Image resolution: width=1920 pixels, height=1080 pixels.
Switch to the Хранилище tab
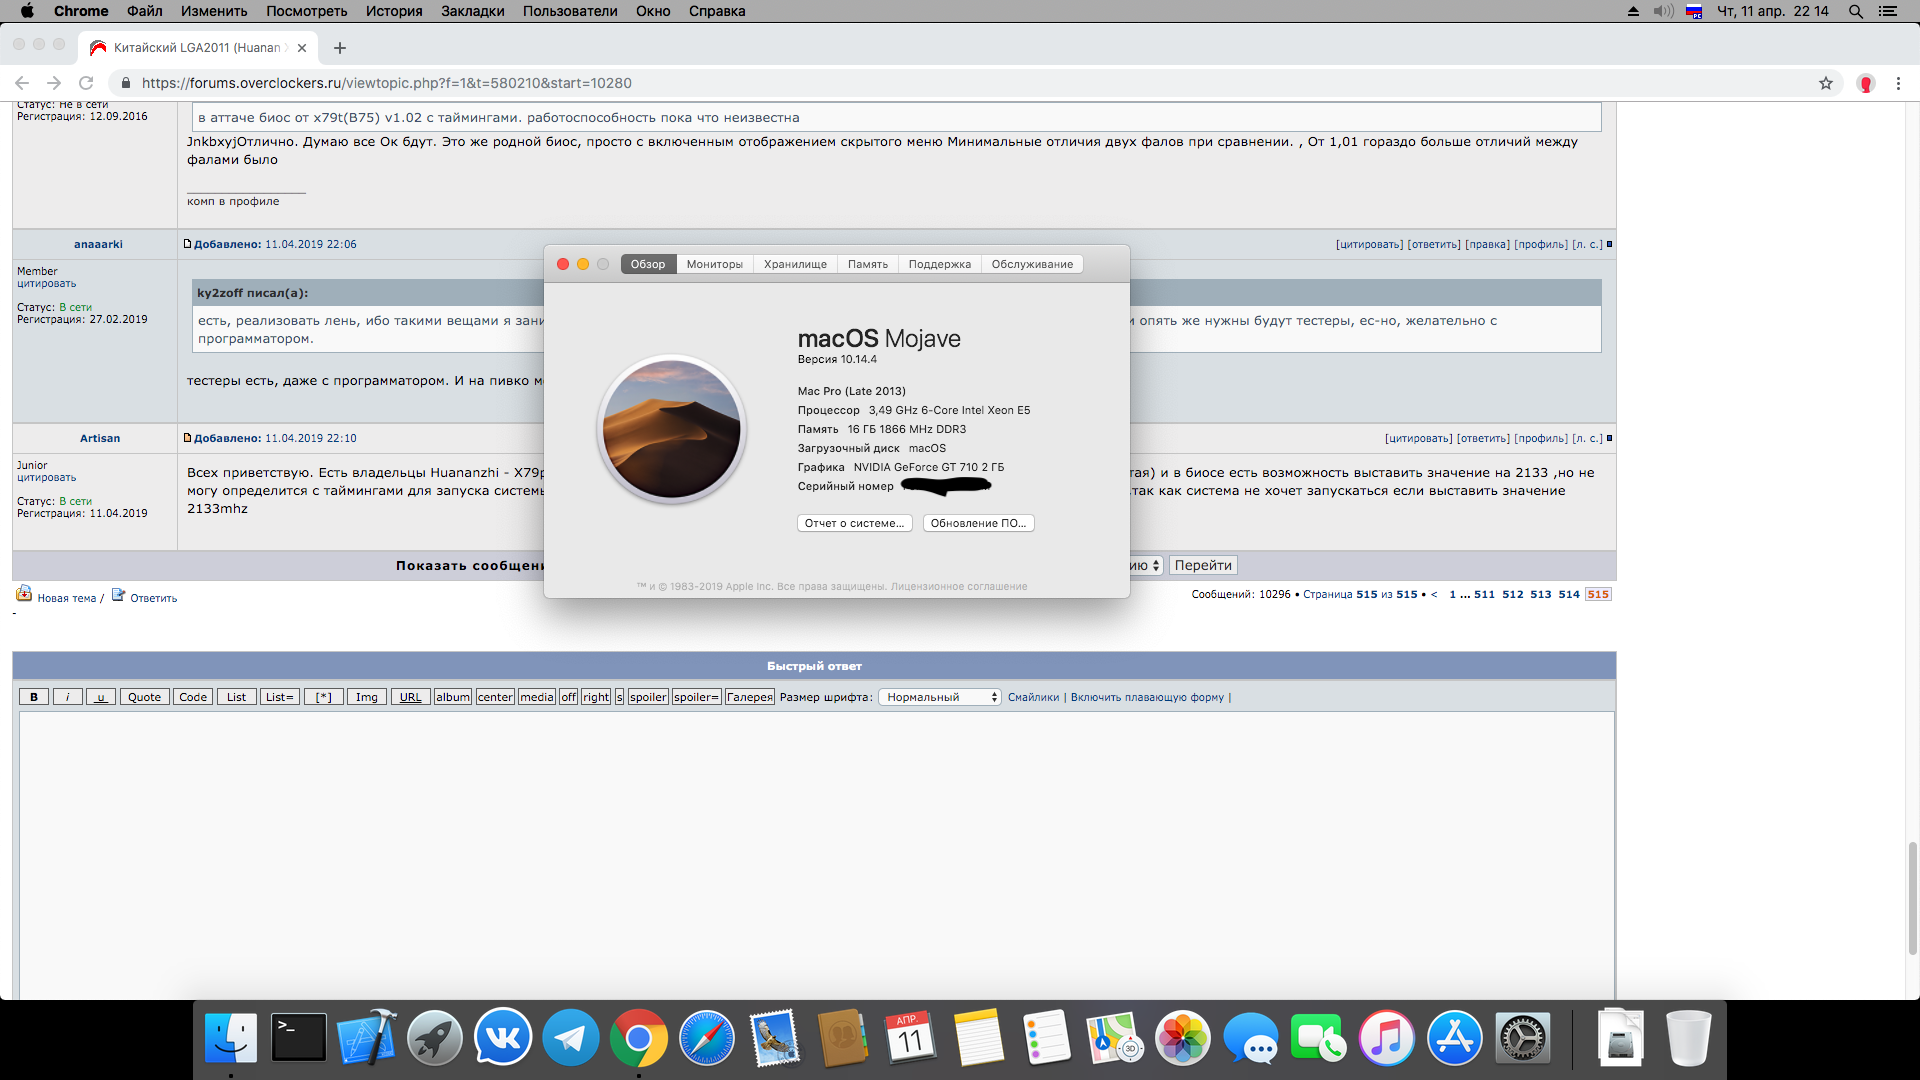795,264
